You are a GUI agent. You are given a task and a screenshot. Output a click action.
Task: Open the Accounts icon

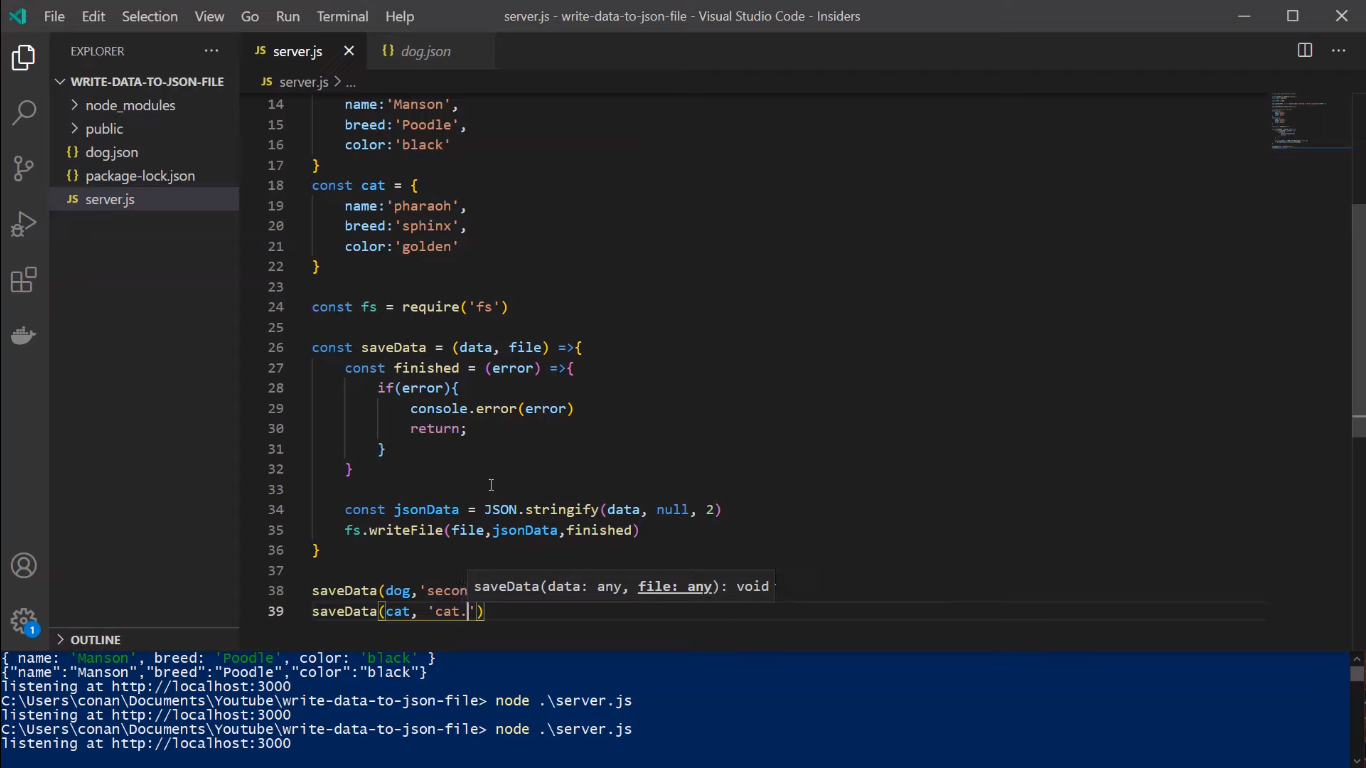coord(23,565)
